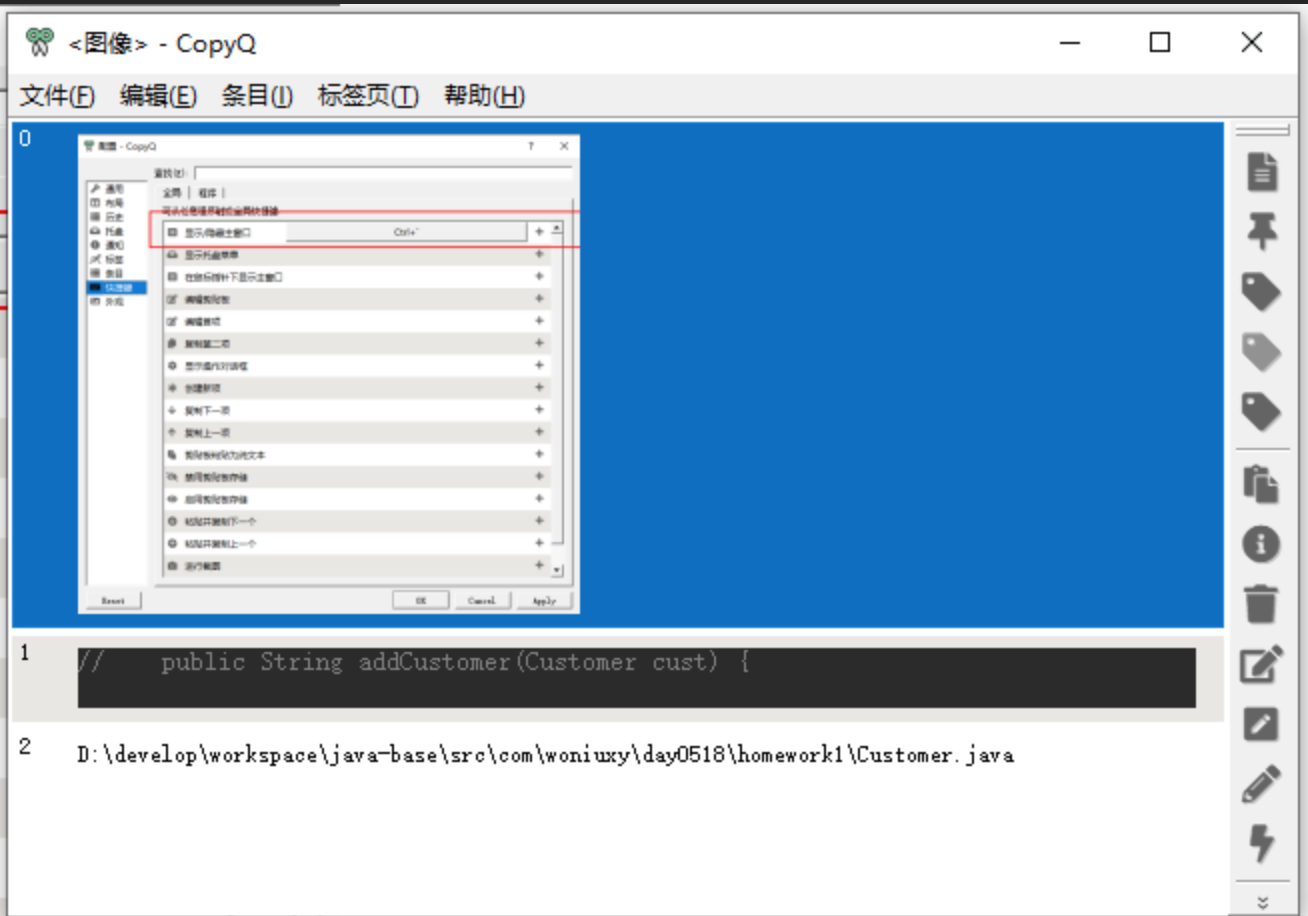
Task: Delete the selected item with the trash icon
Action: pos(1262,604)
